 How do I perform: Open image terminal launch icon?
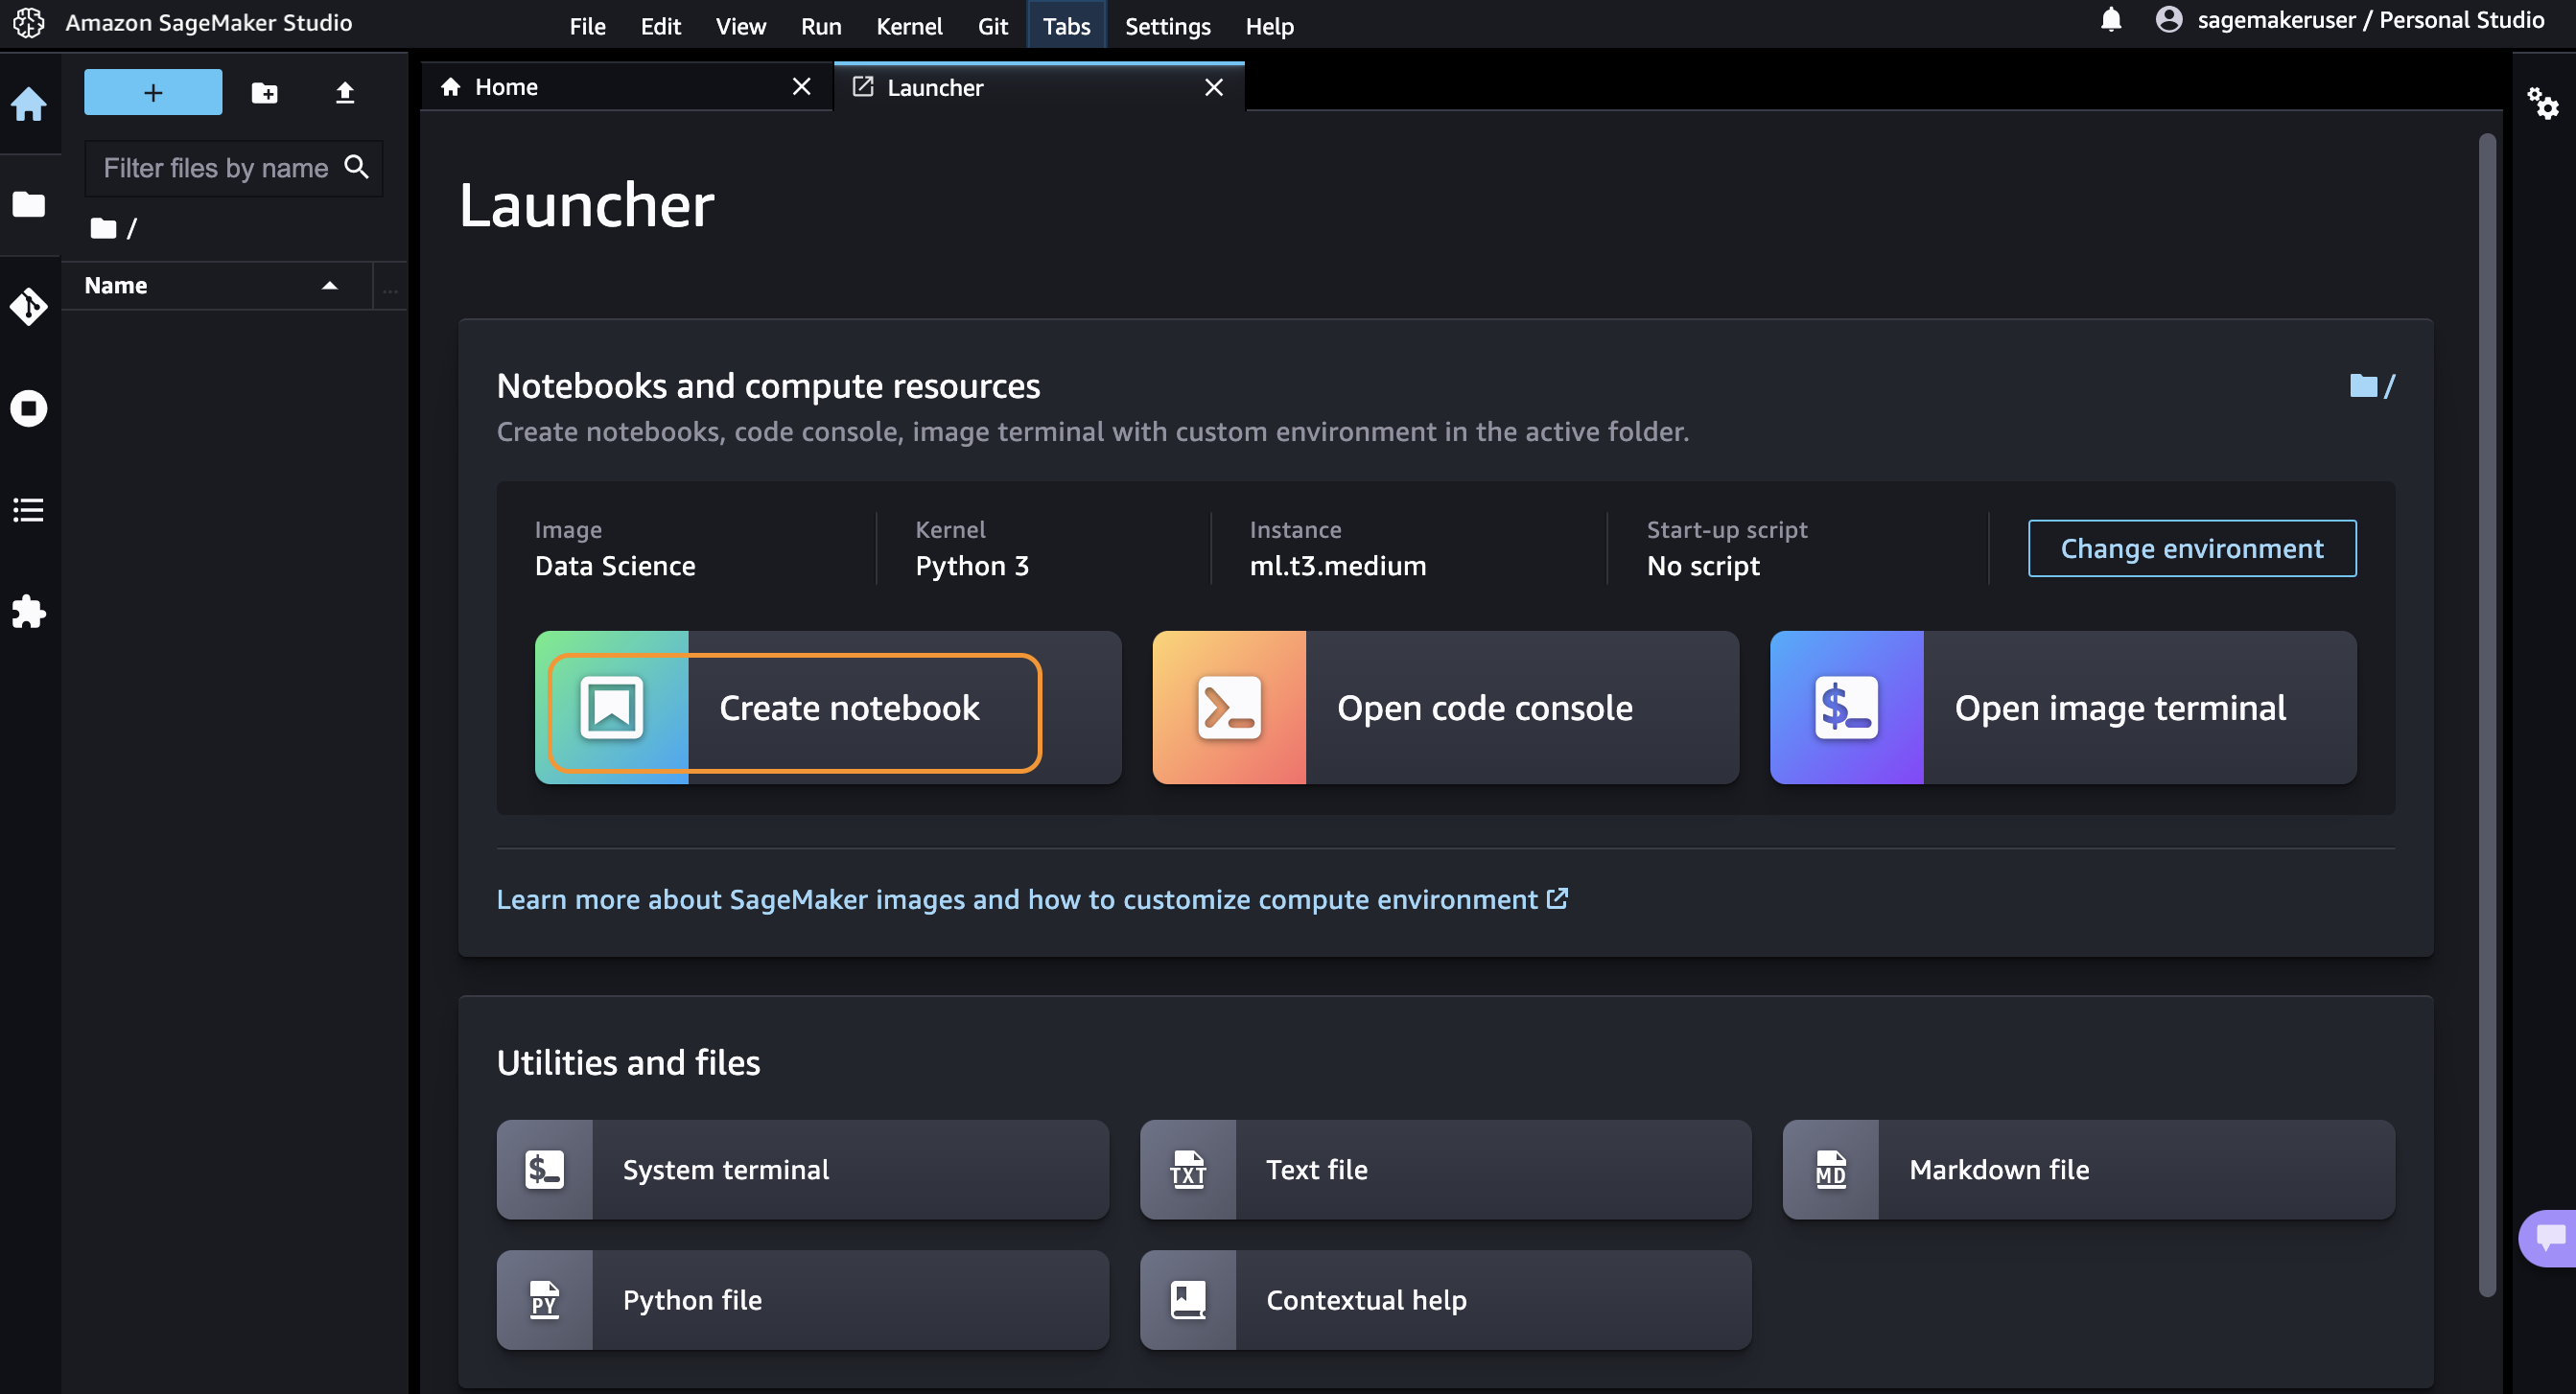[1846, 708]
